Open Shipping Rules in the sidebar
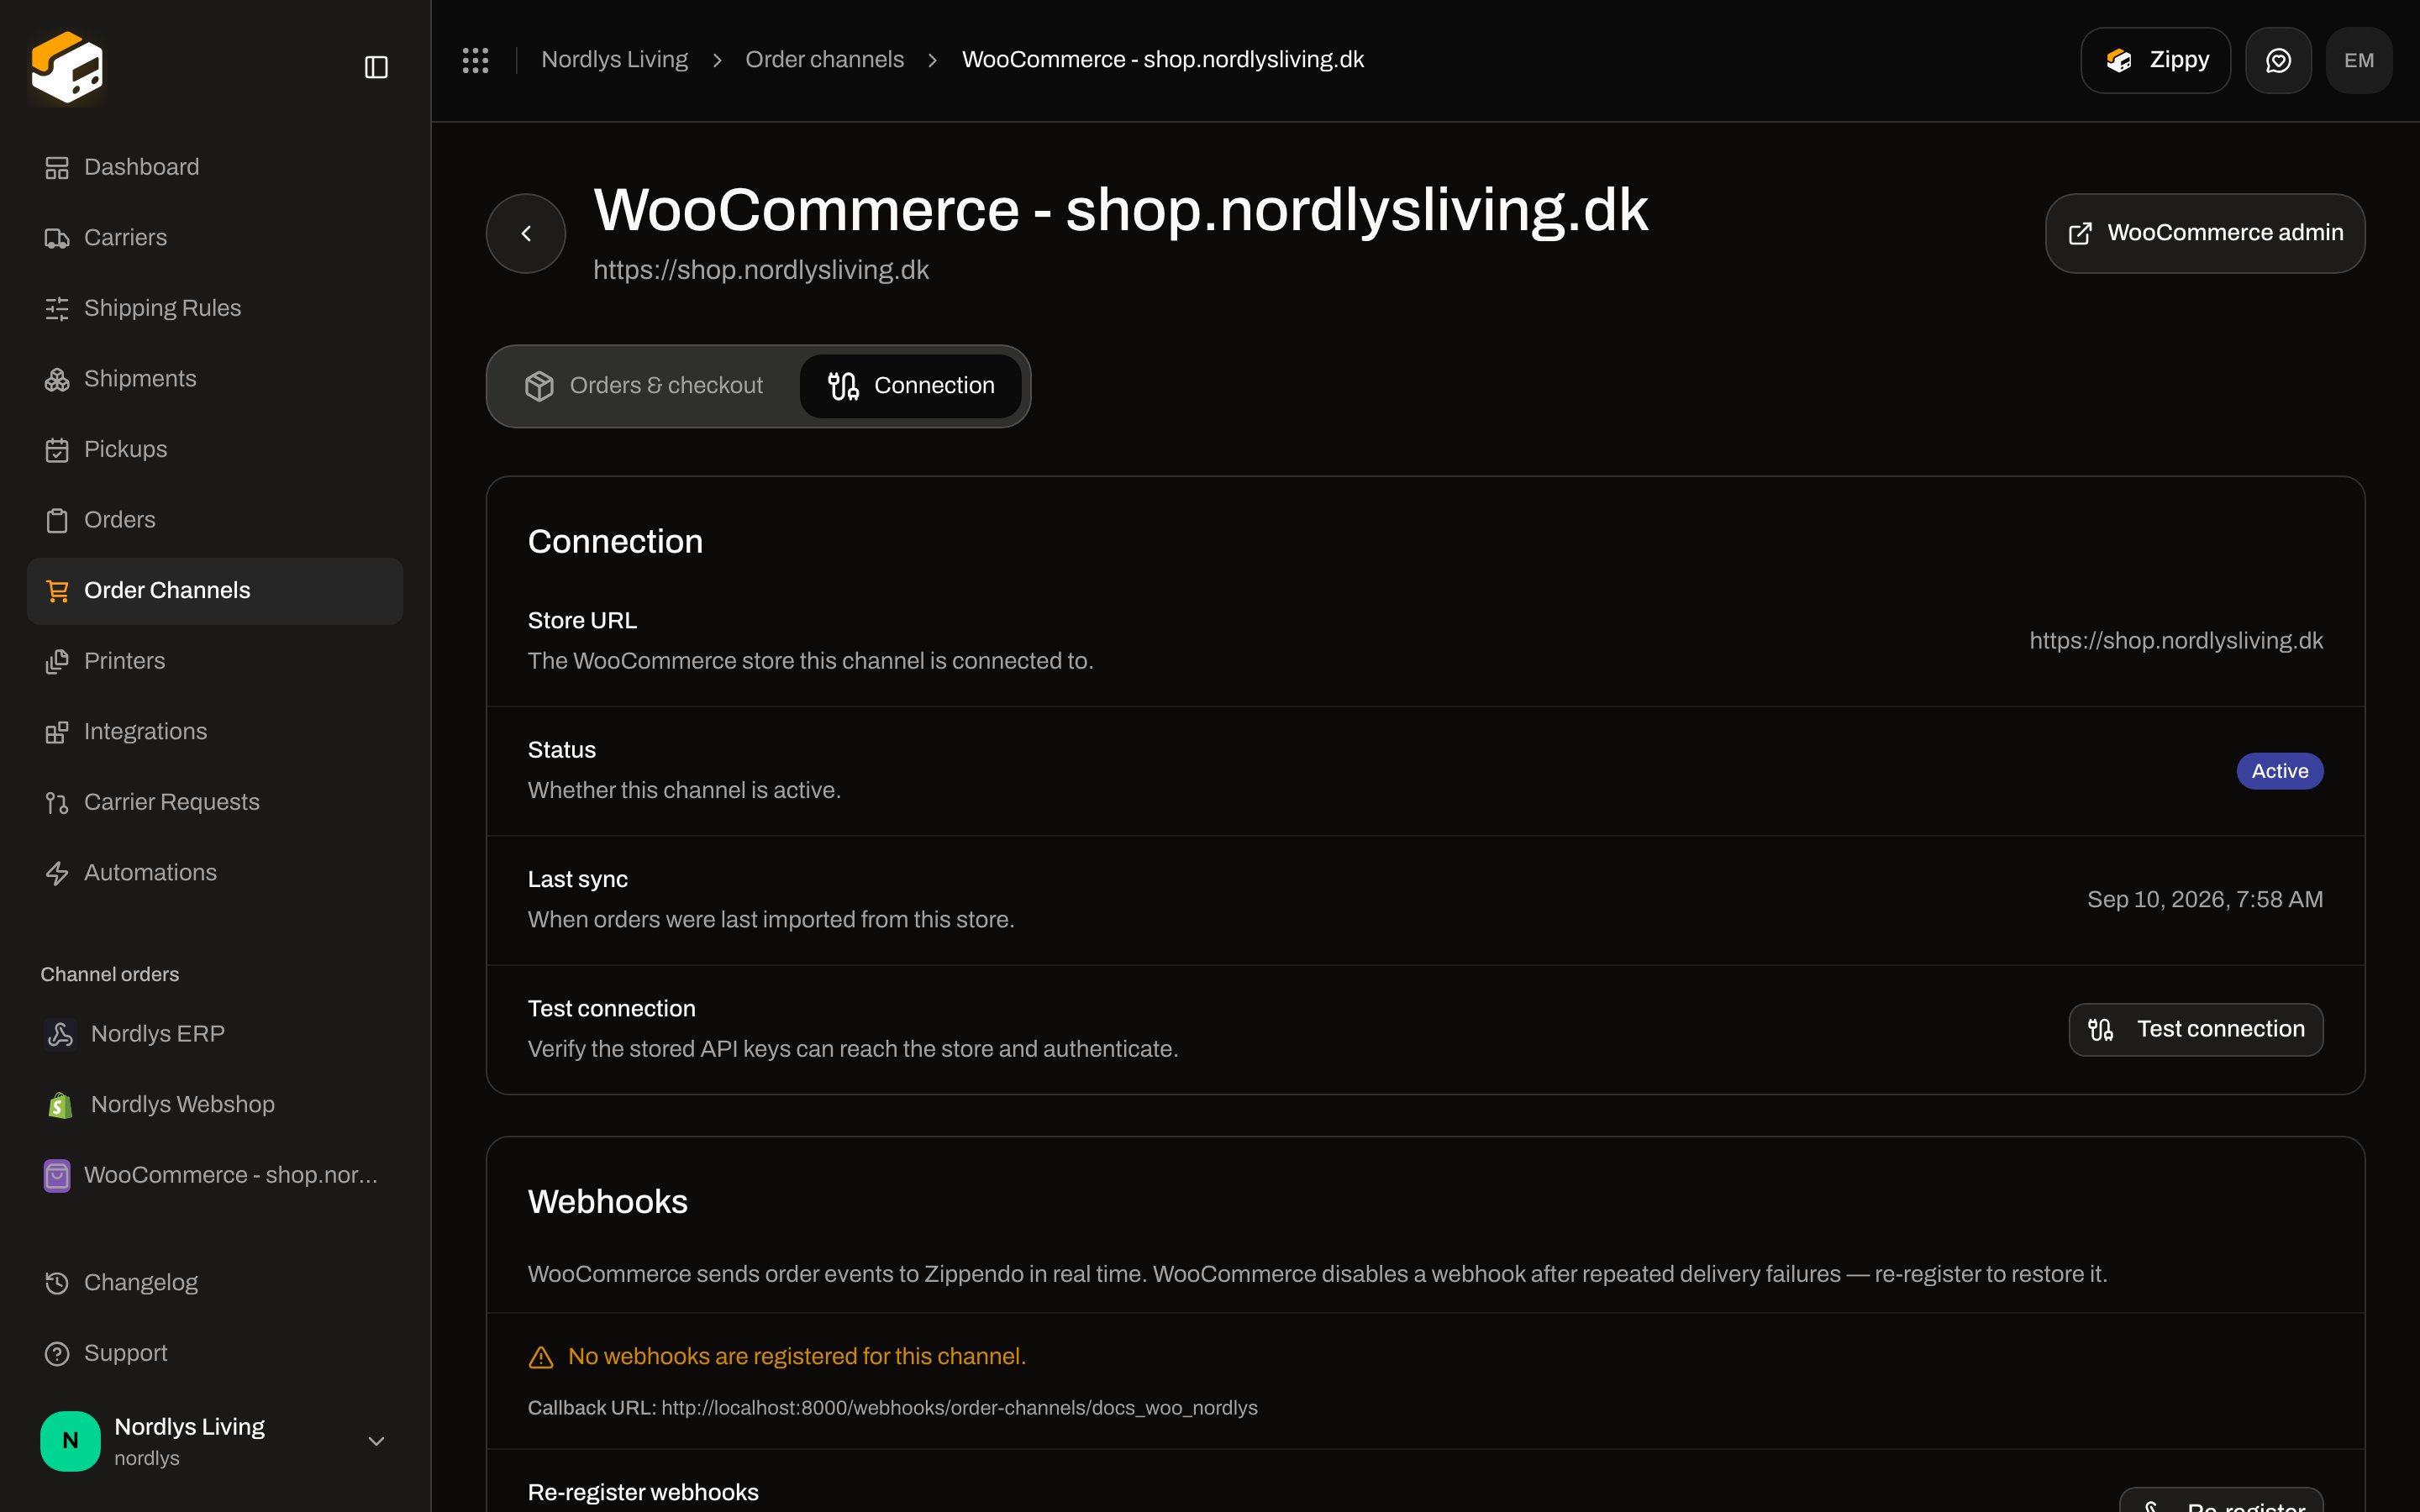Viewport: 2420px width, 1512px height. point(215,308)
